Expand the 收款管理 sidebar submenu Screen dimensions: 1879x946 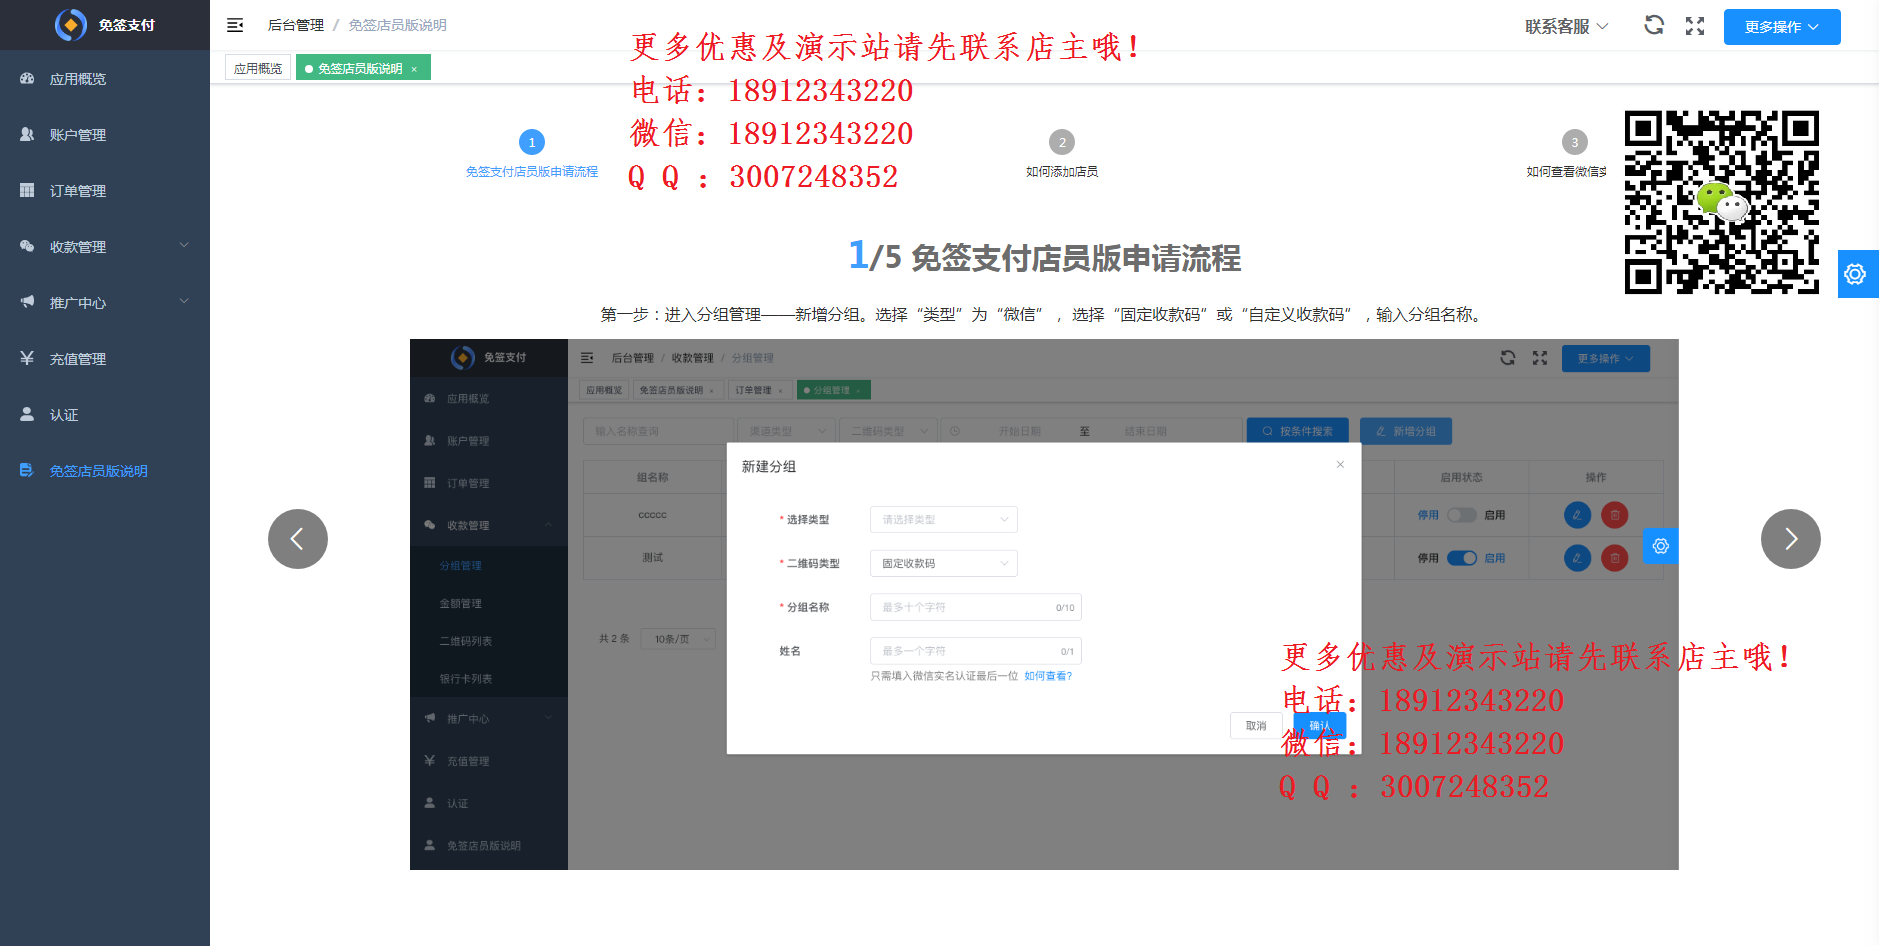coord(105,247)
